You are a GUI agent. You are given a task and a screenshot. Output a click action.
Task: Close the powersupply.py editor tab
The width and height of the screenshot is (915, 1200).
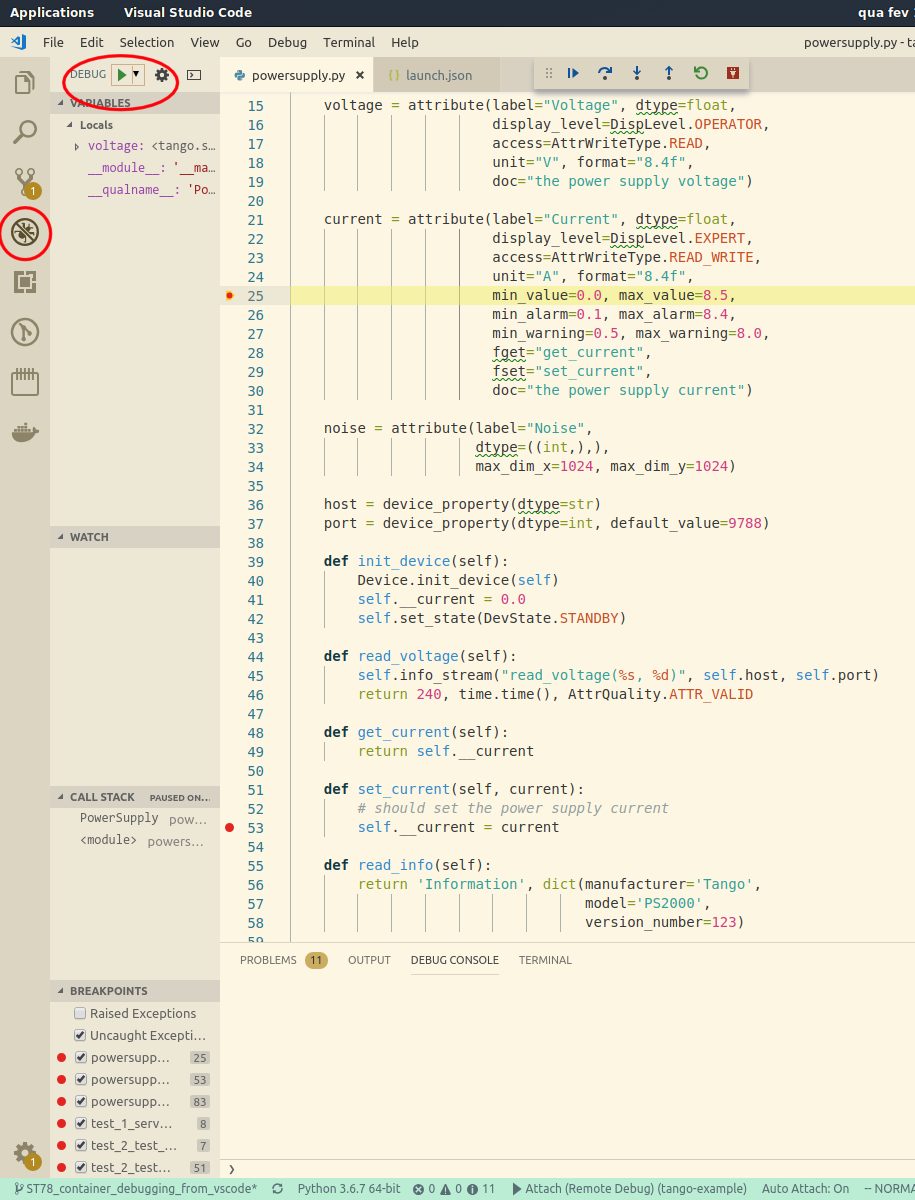pyautogui.click(x=359, y=75)
